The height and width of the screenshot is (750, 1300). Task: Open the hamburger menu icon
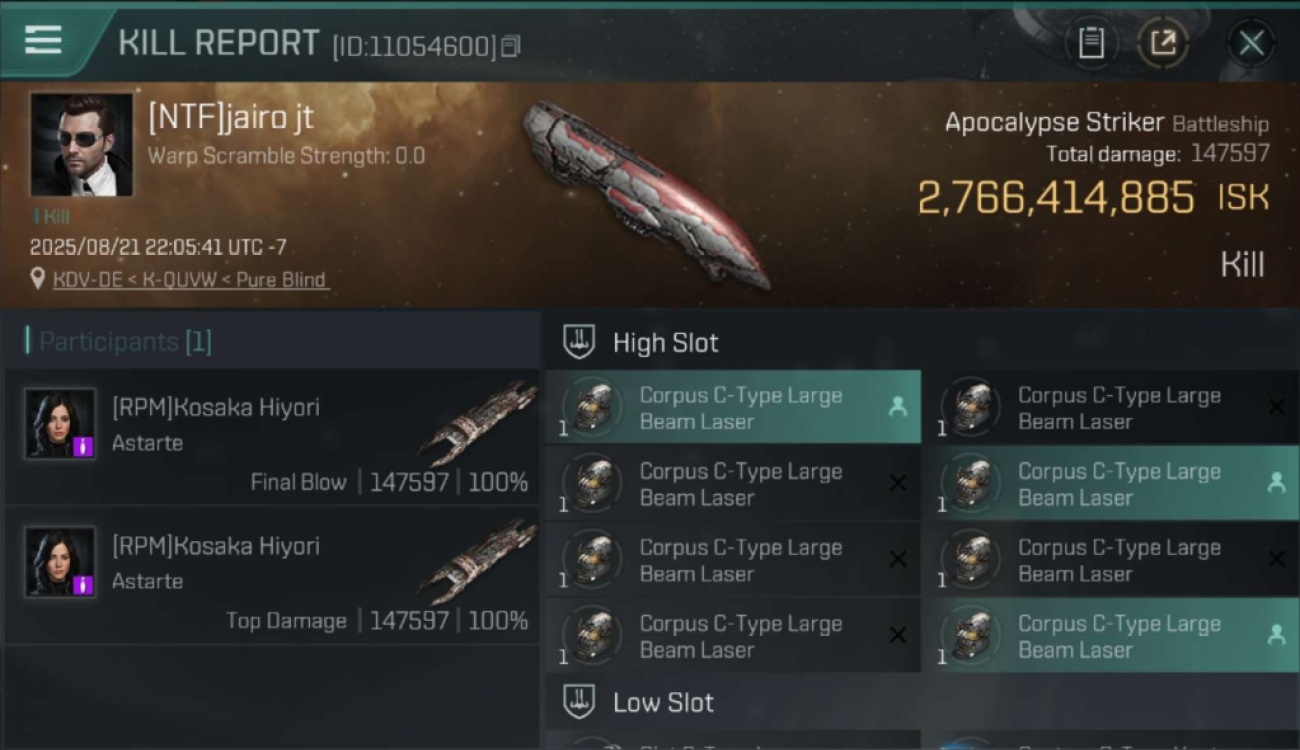pos(43,40)
